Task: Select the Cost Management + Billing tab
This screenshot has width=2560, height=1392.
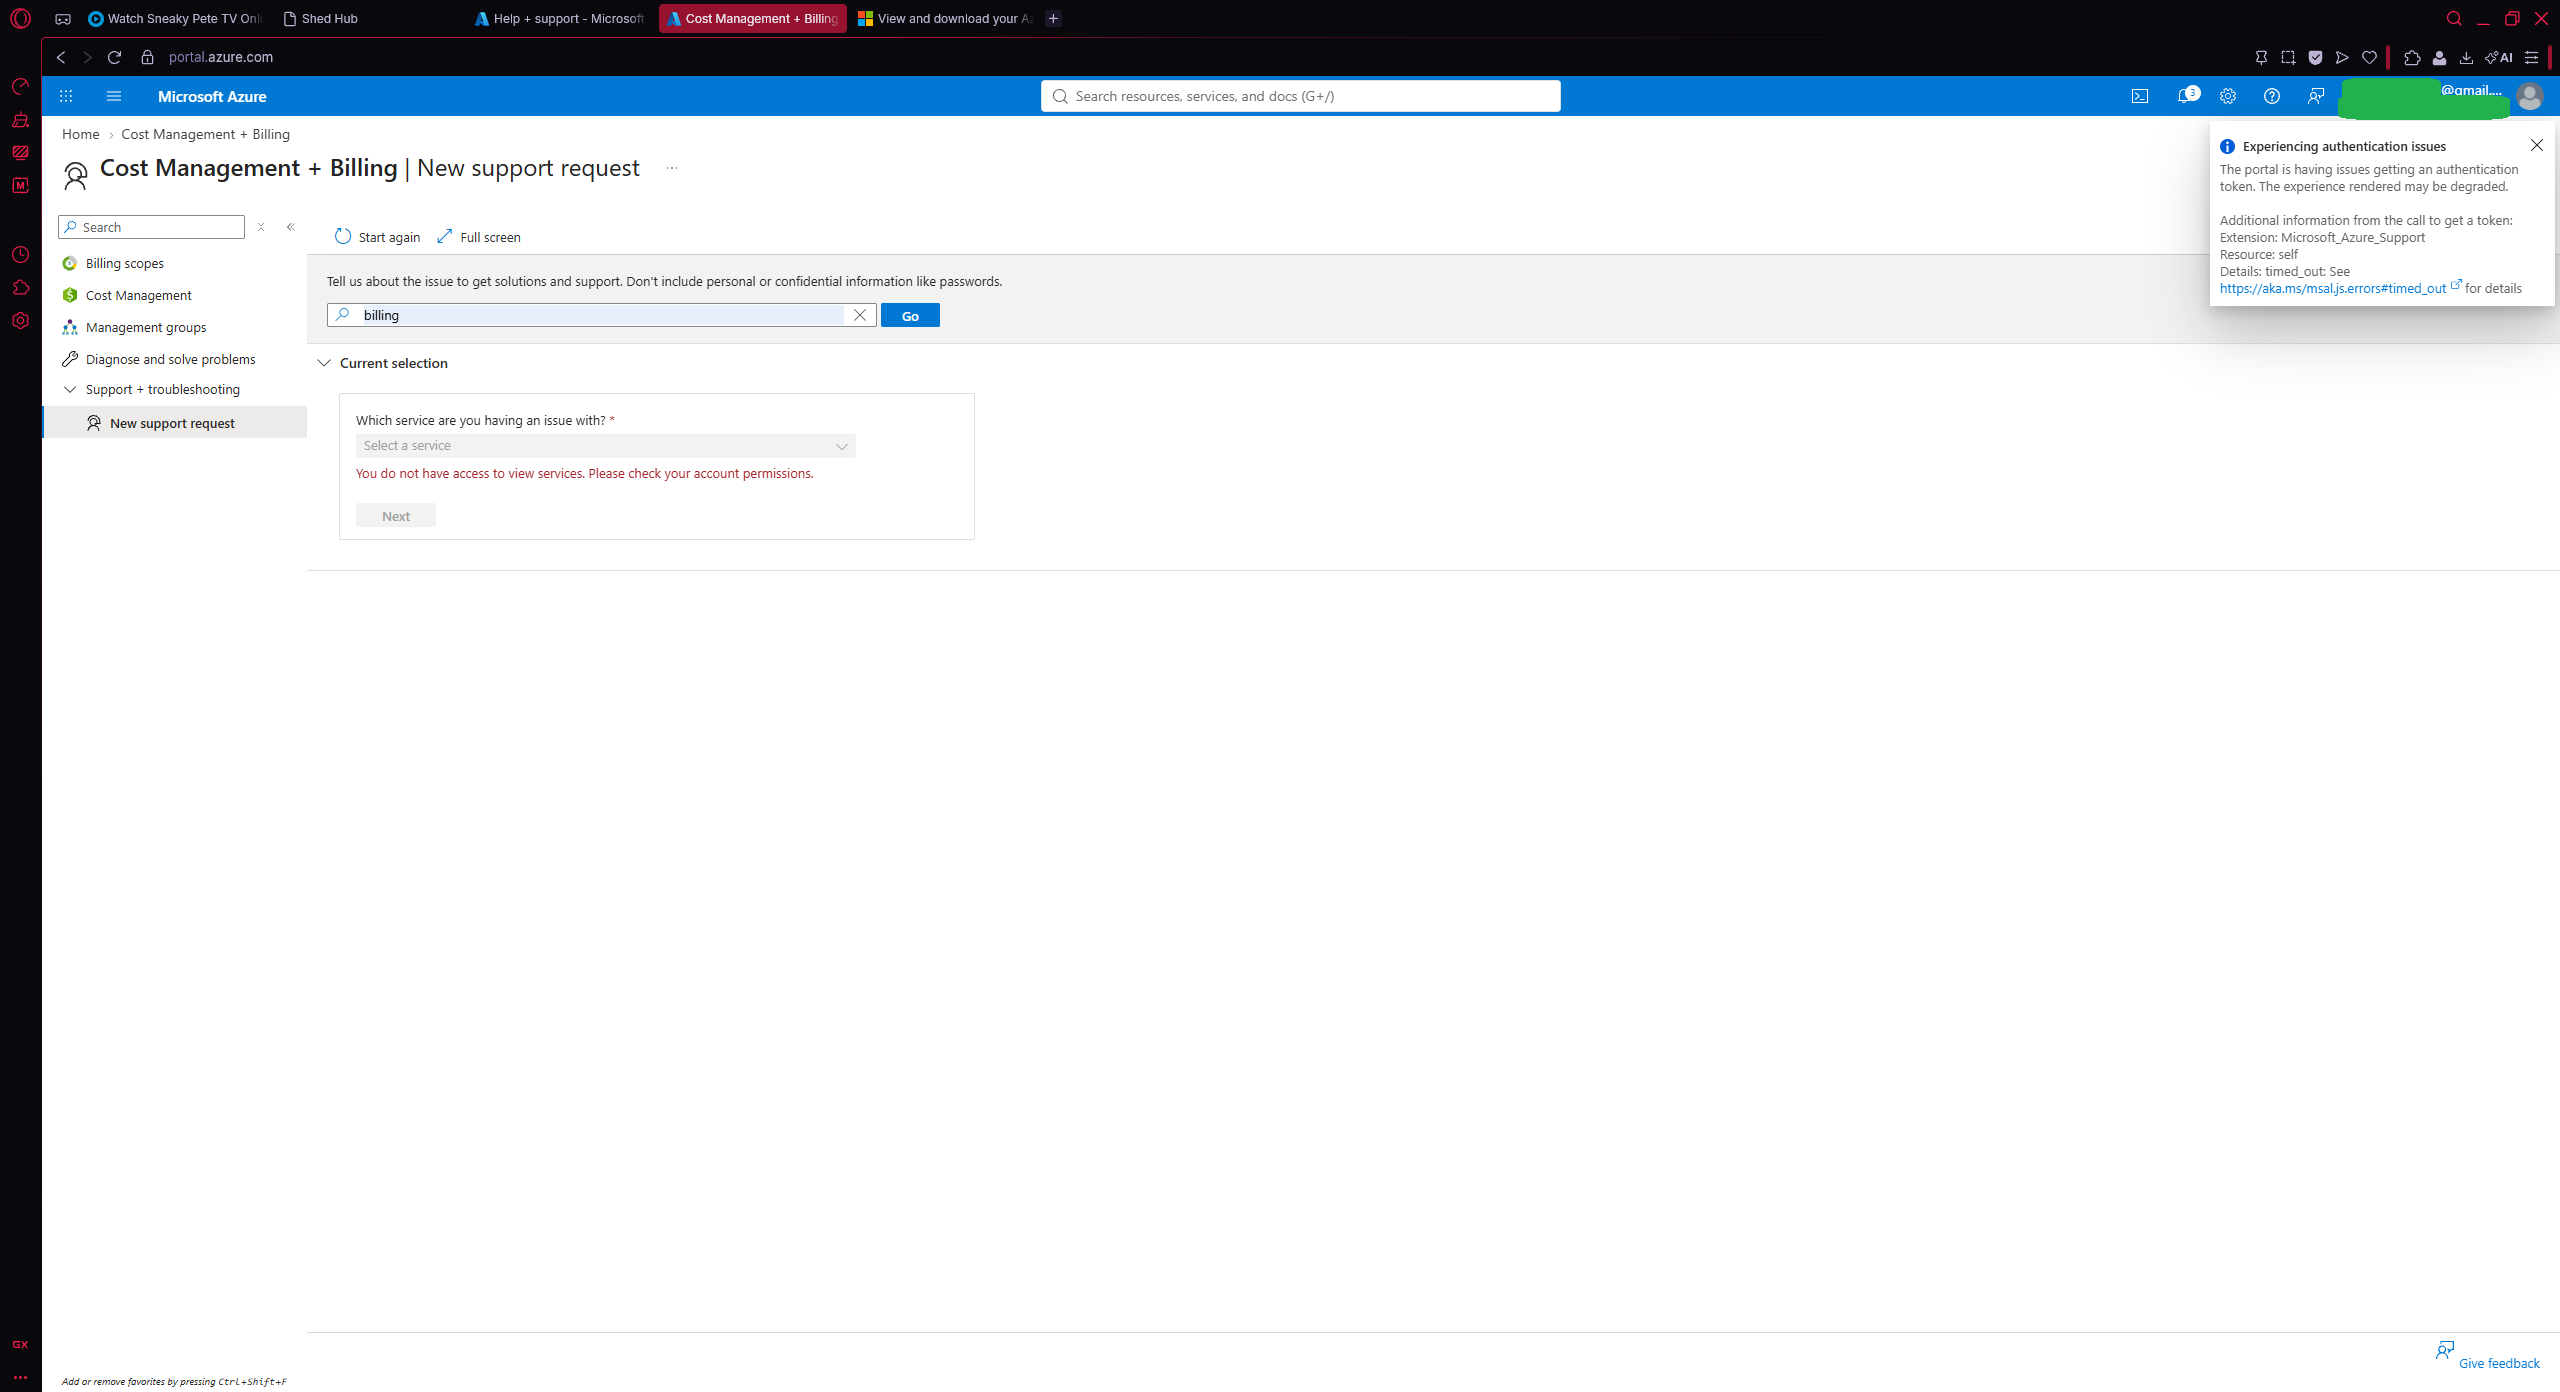Action: click(x=752, y=18)
